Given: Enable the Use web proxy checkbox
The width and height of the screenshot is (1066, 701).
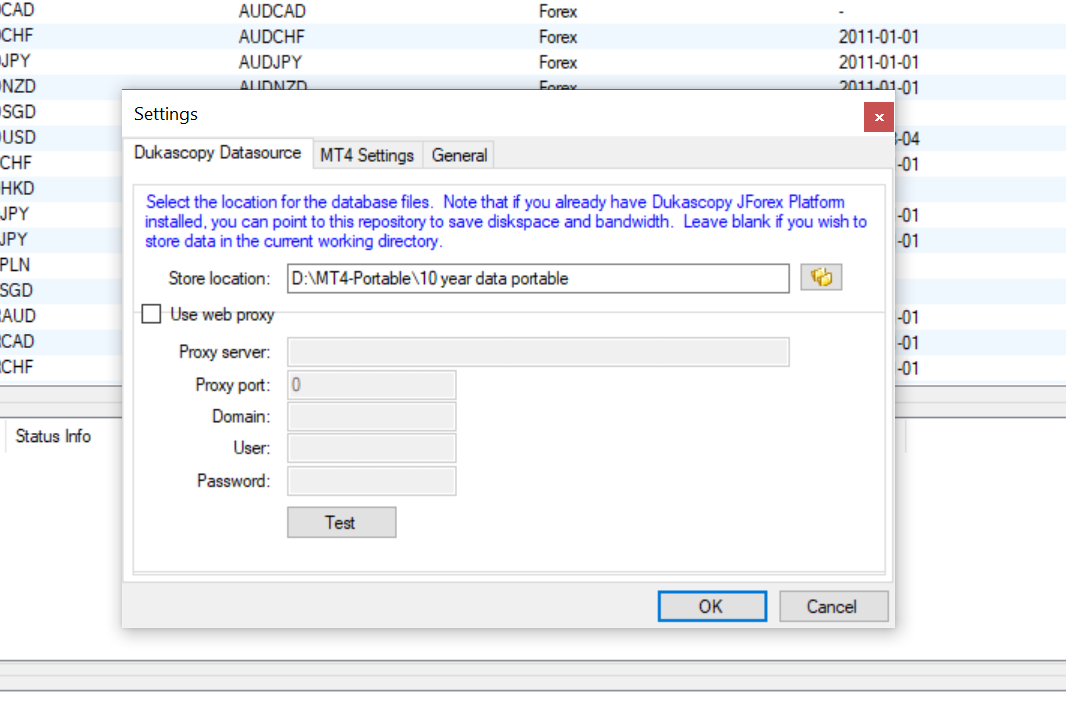Looking at the screenshot, I should (x=151, y=314).
